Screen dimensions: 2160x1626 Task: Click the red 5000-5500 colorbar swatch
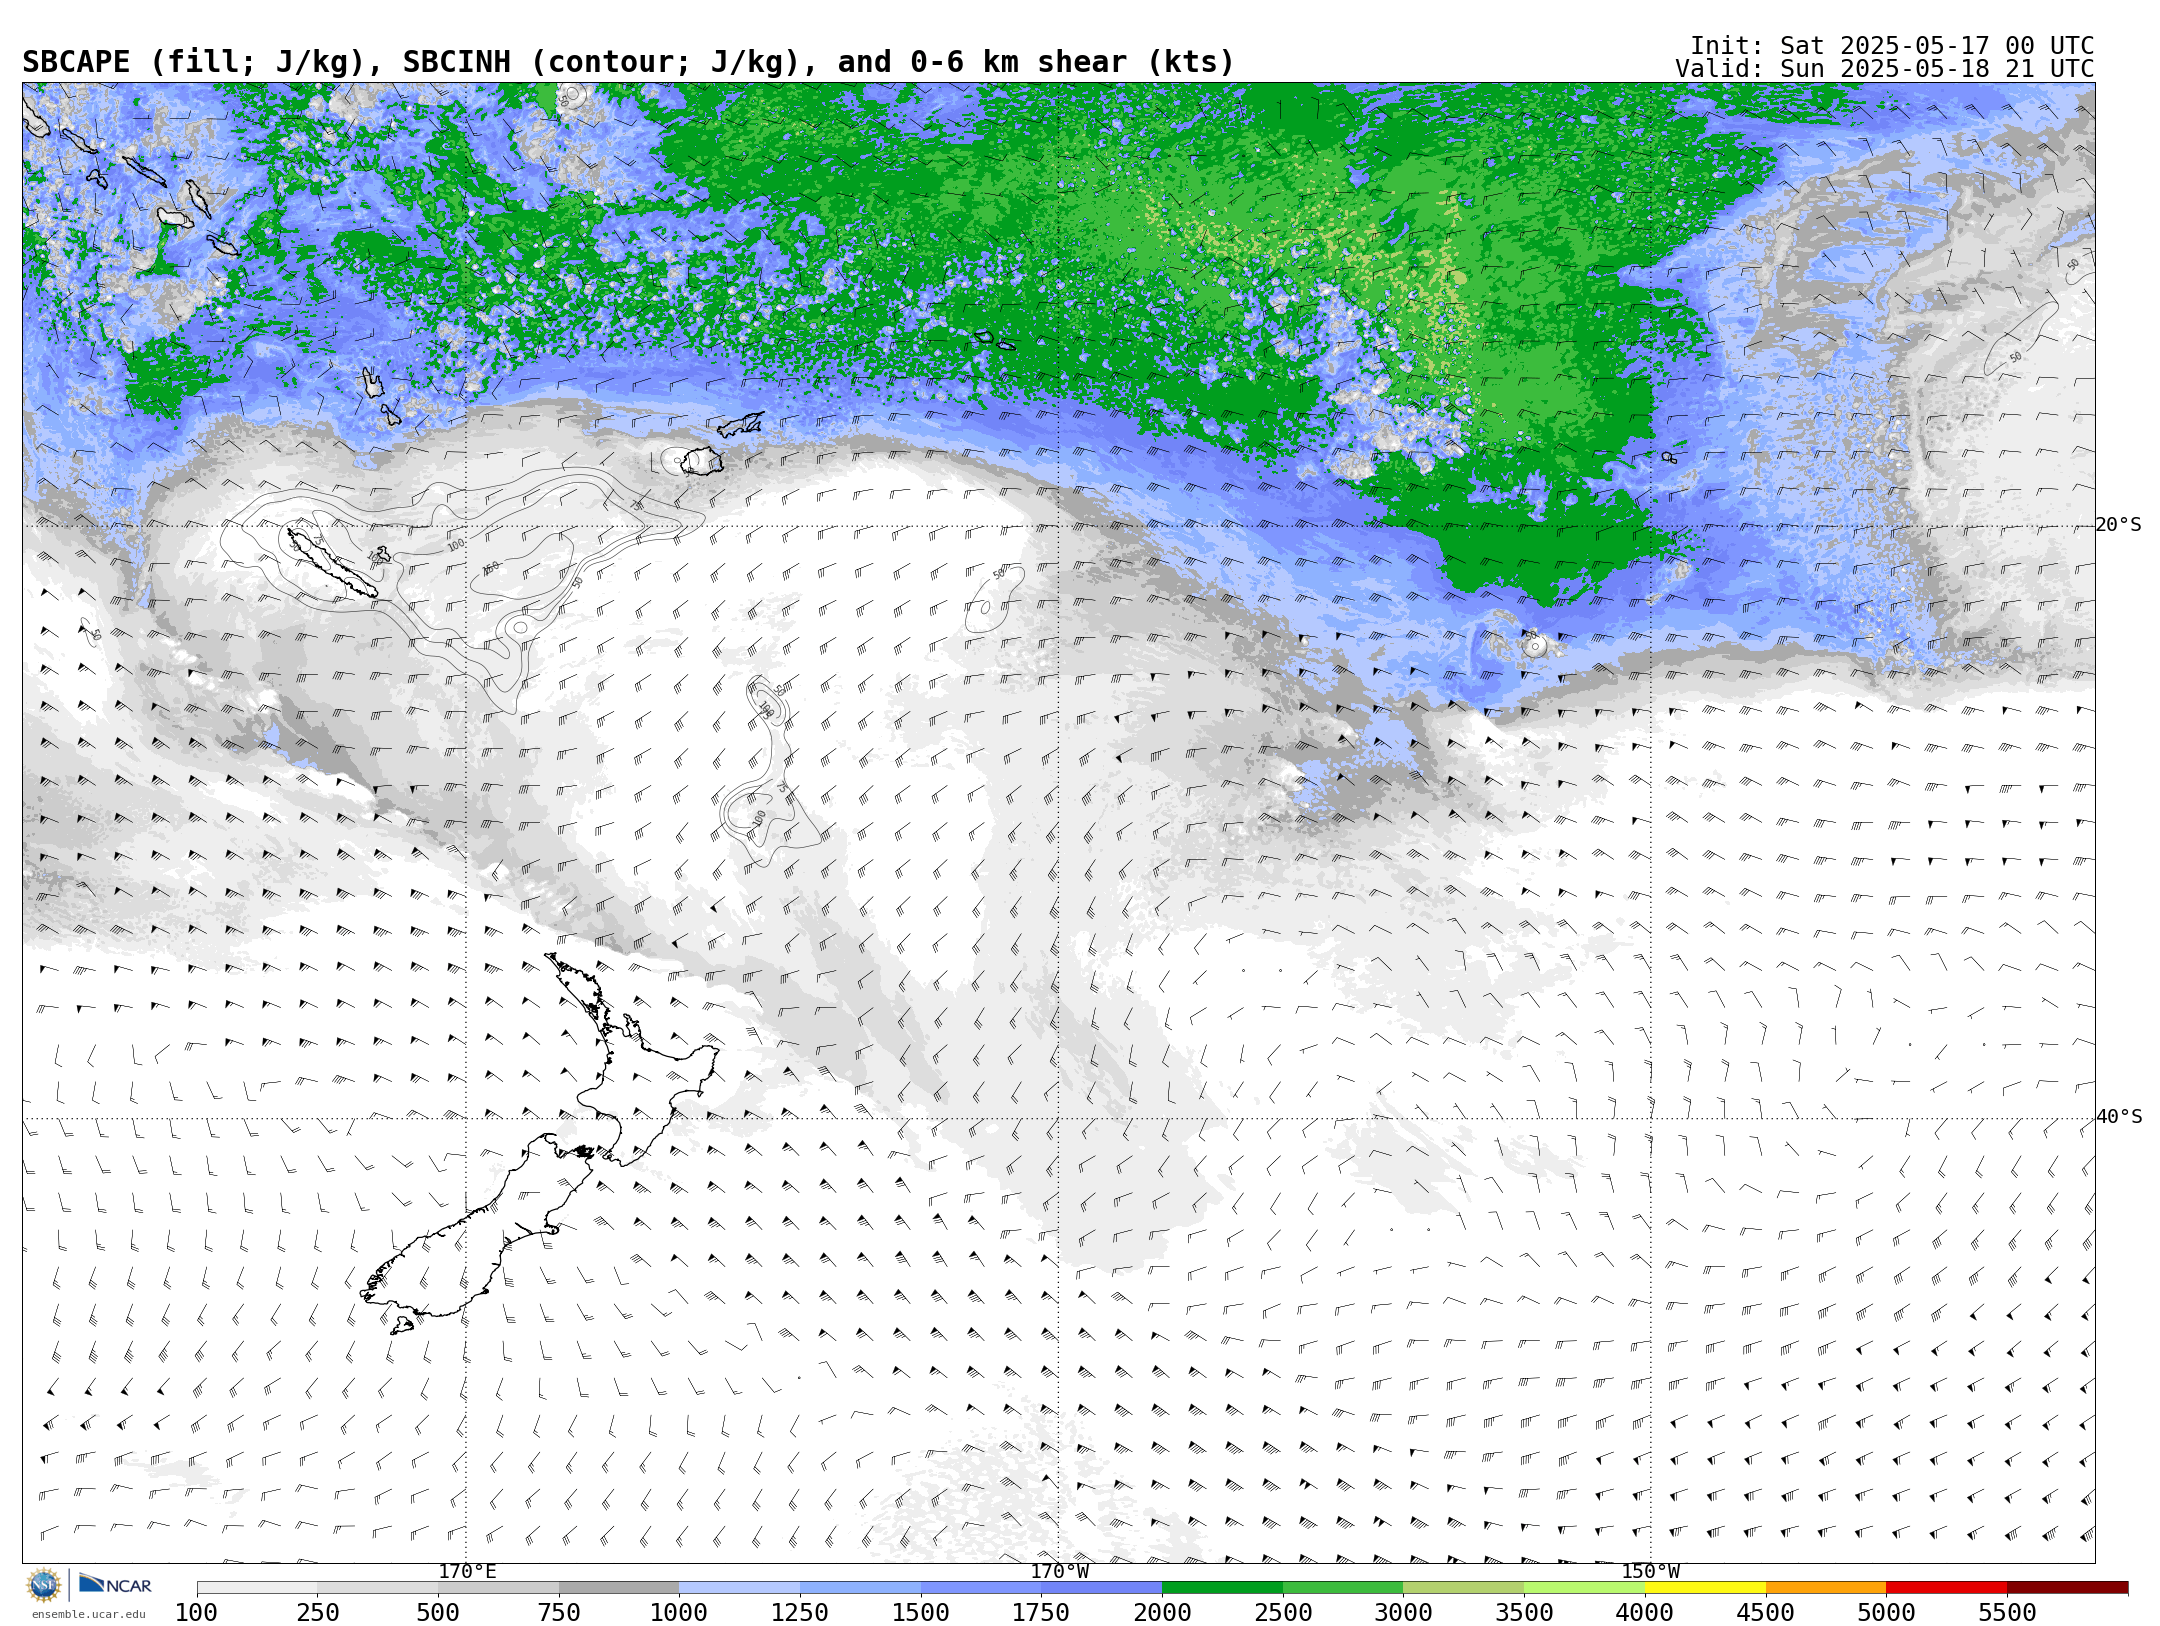[x=1946, y=1588]
